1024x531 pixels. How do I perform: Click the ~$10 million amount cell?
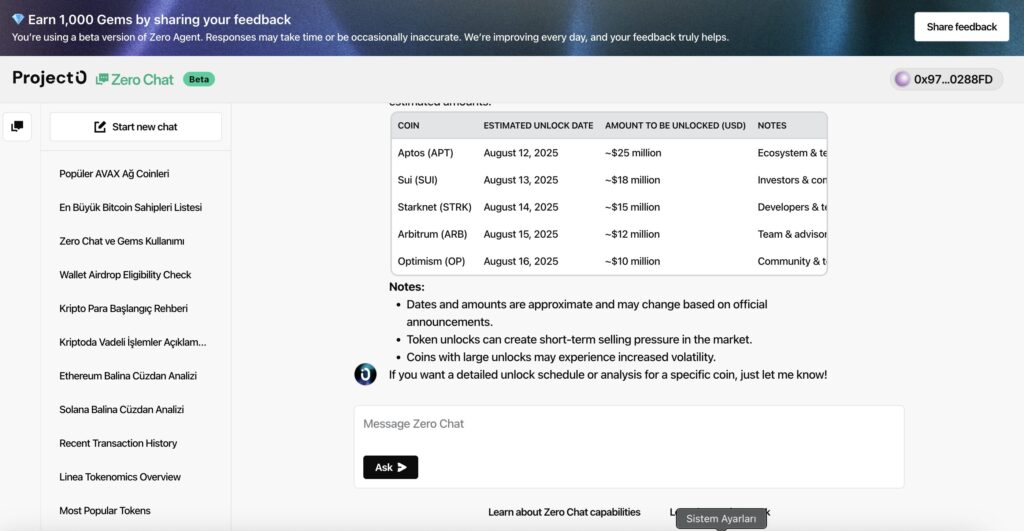click(x=632, y=261)
